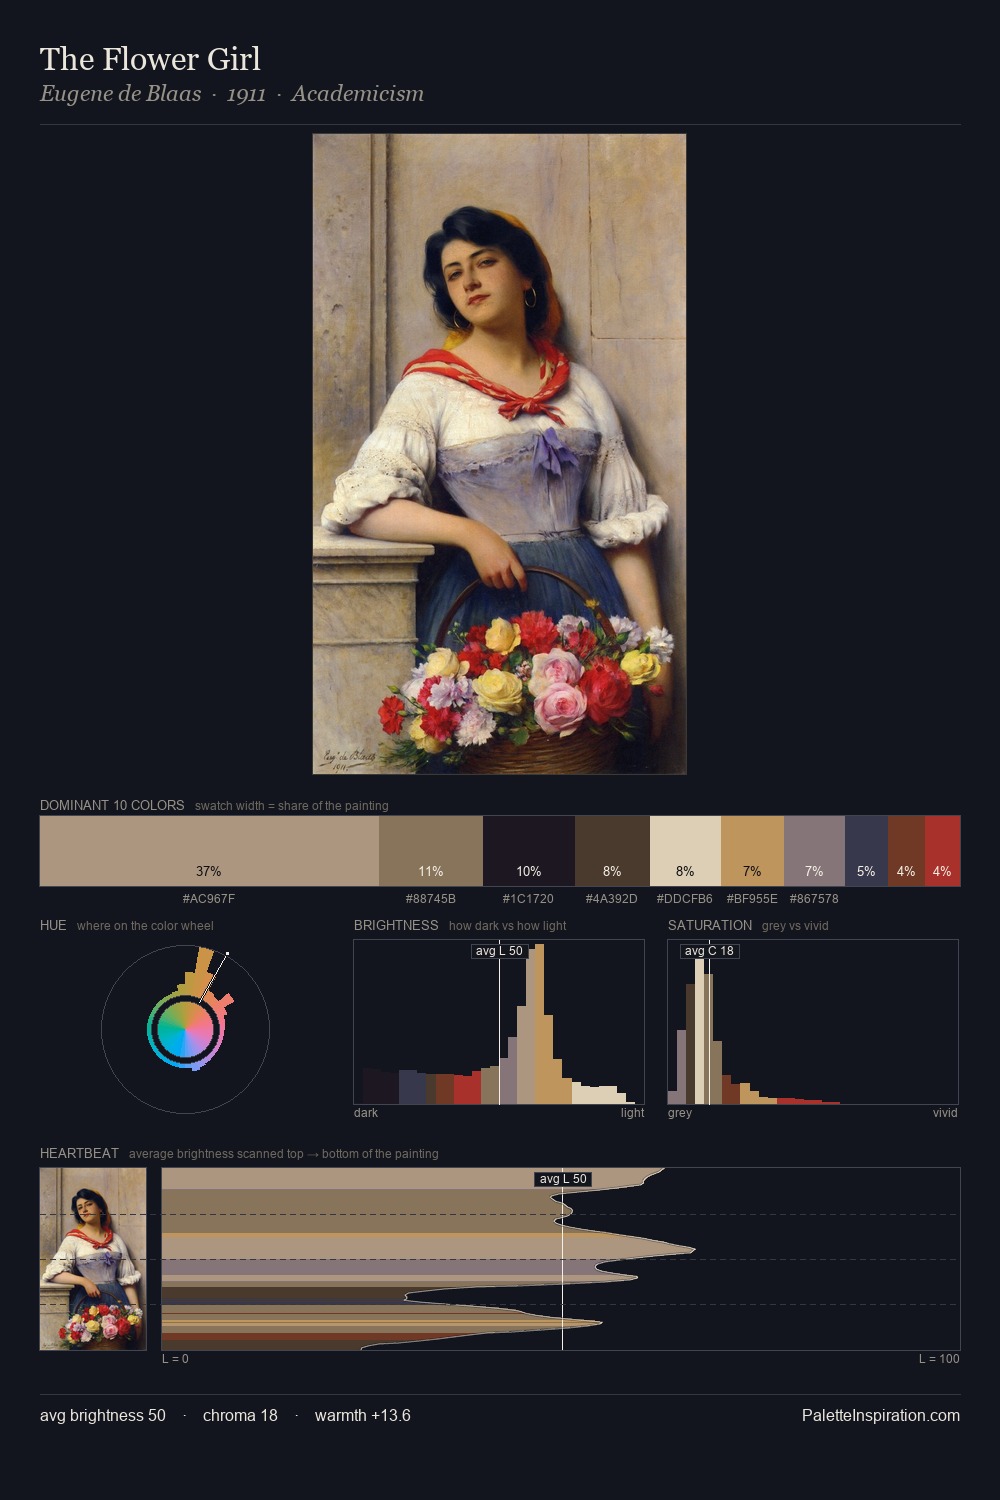Click the DOMINANT 10 COLORS heading
This screenshot has height=1500, width=1000.
[x=112, y=805]
